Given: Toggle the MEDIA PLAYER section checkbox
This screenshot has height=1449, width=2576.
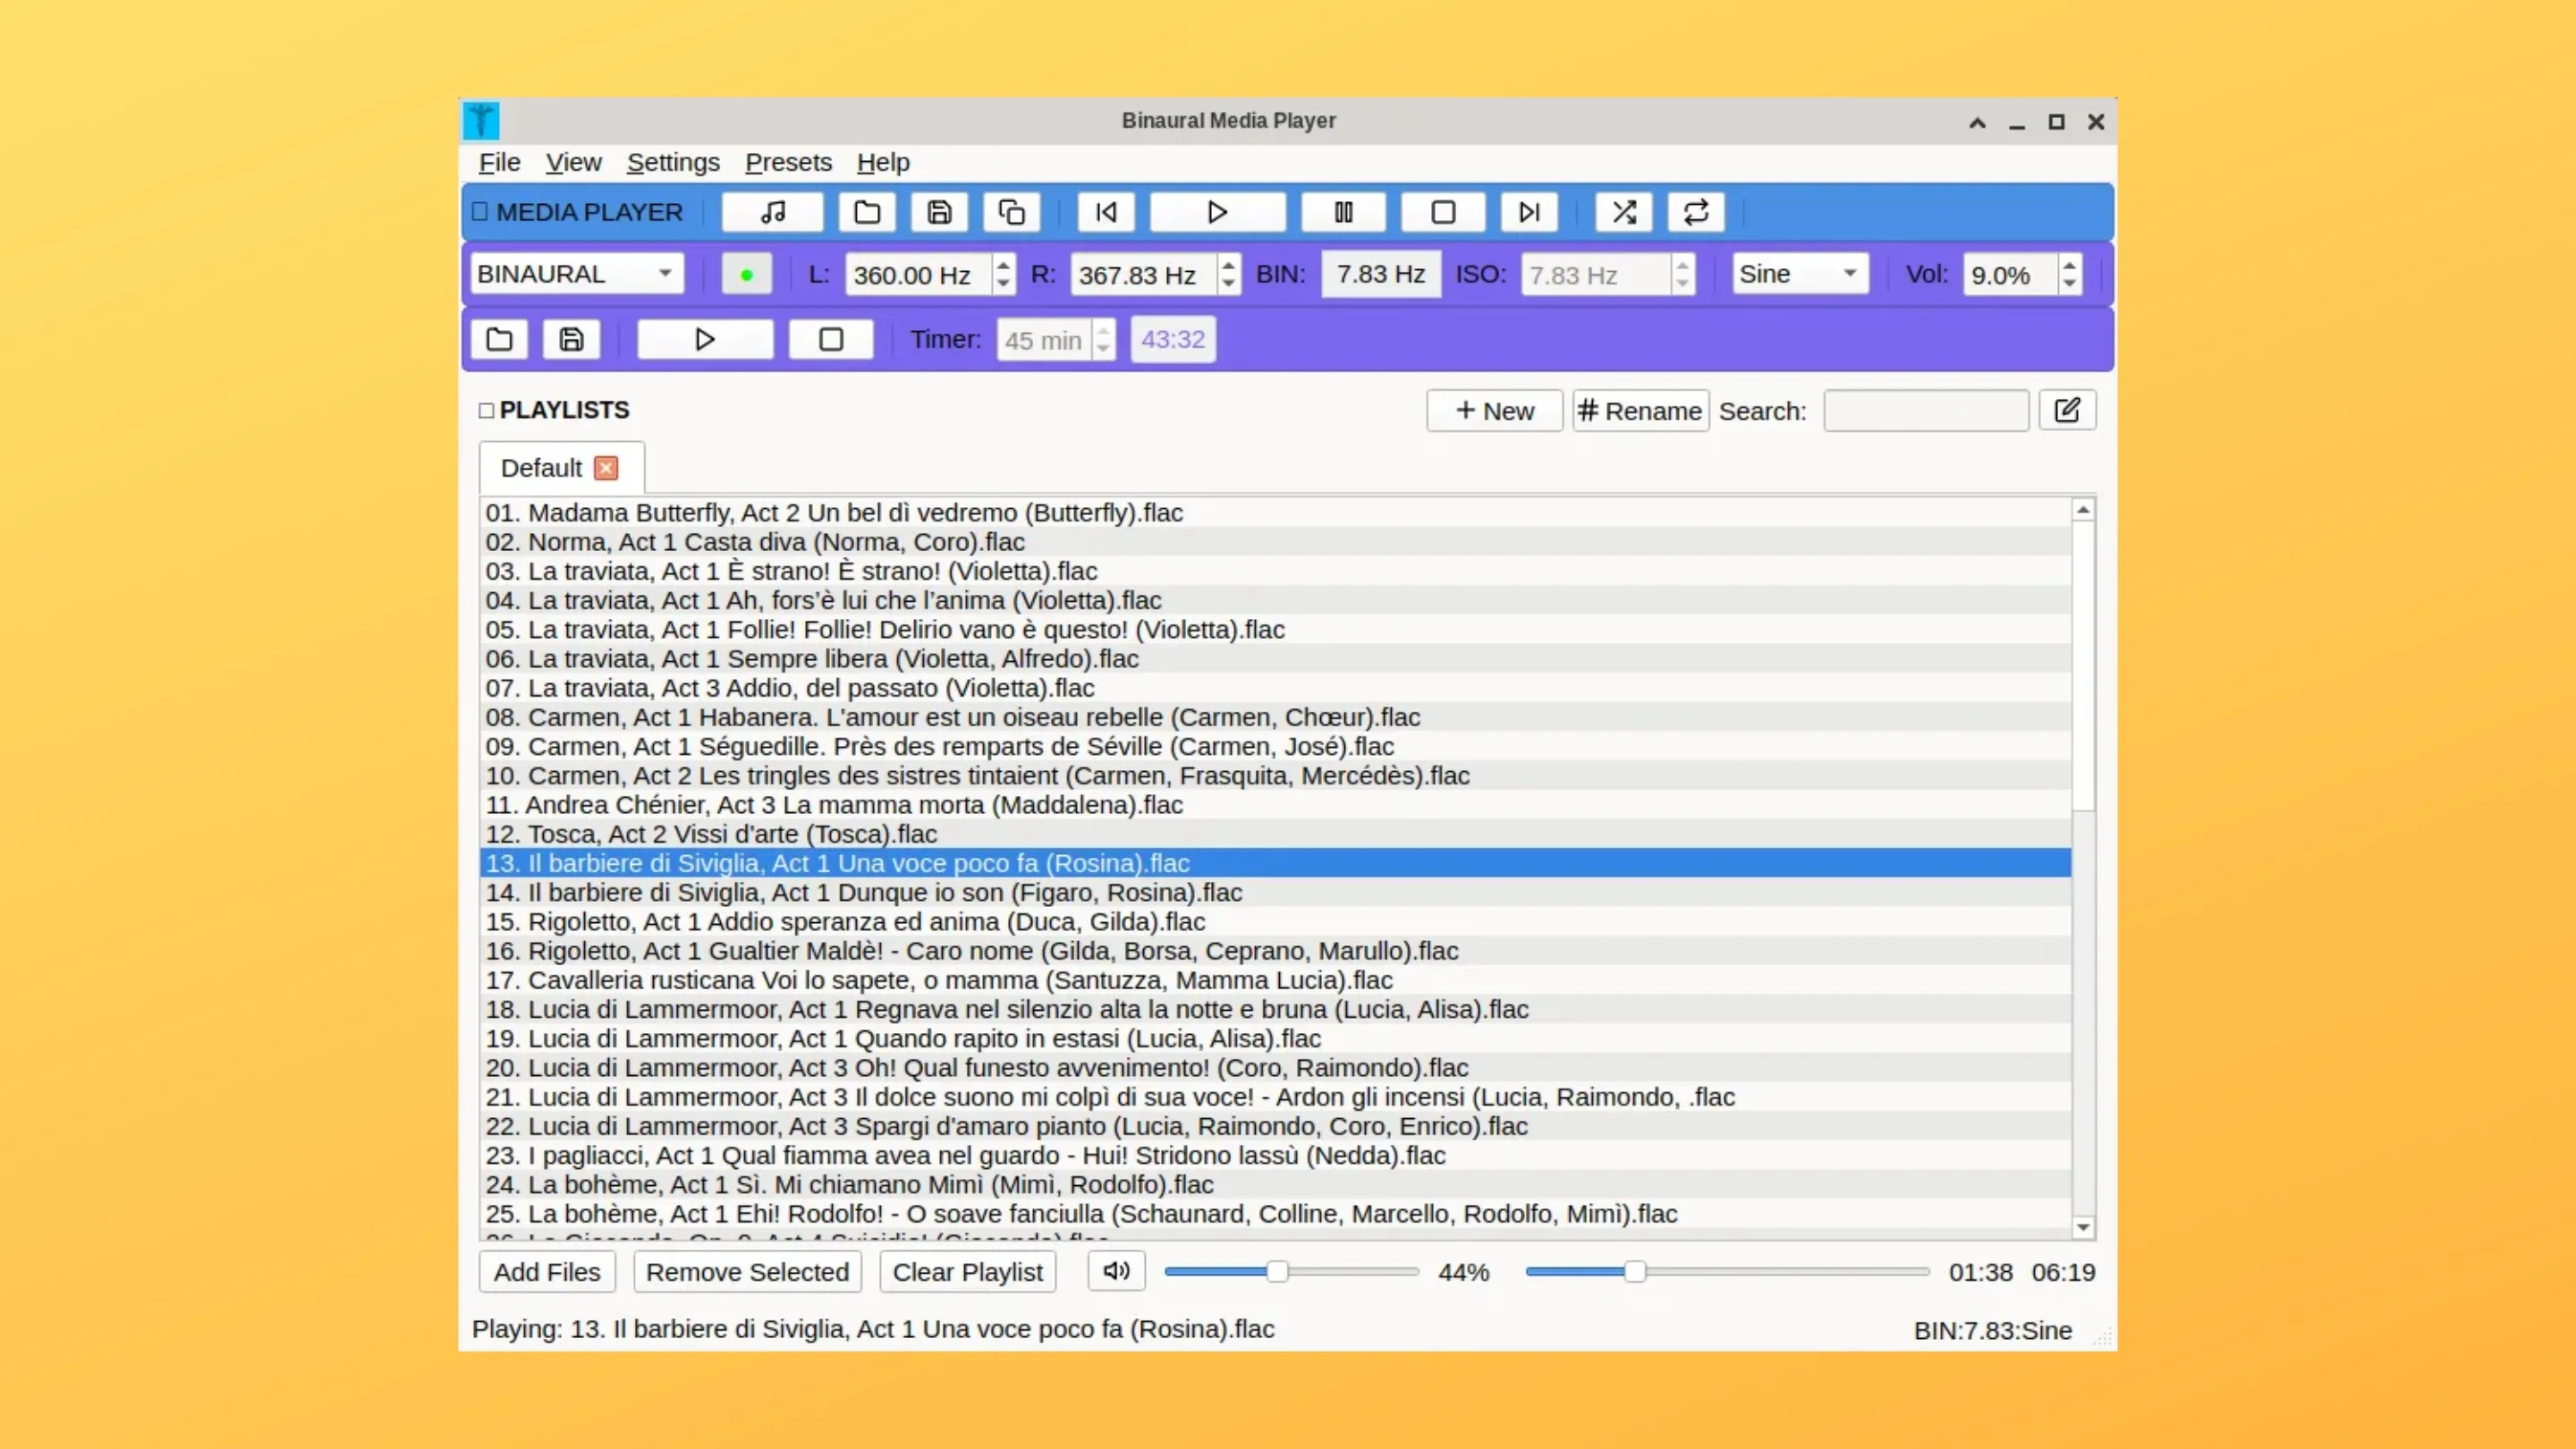Looking at the screenshot, I should 481,211.
